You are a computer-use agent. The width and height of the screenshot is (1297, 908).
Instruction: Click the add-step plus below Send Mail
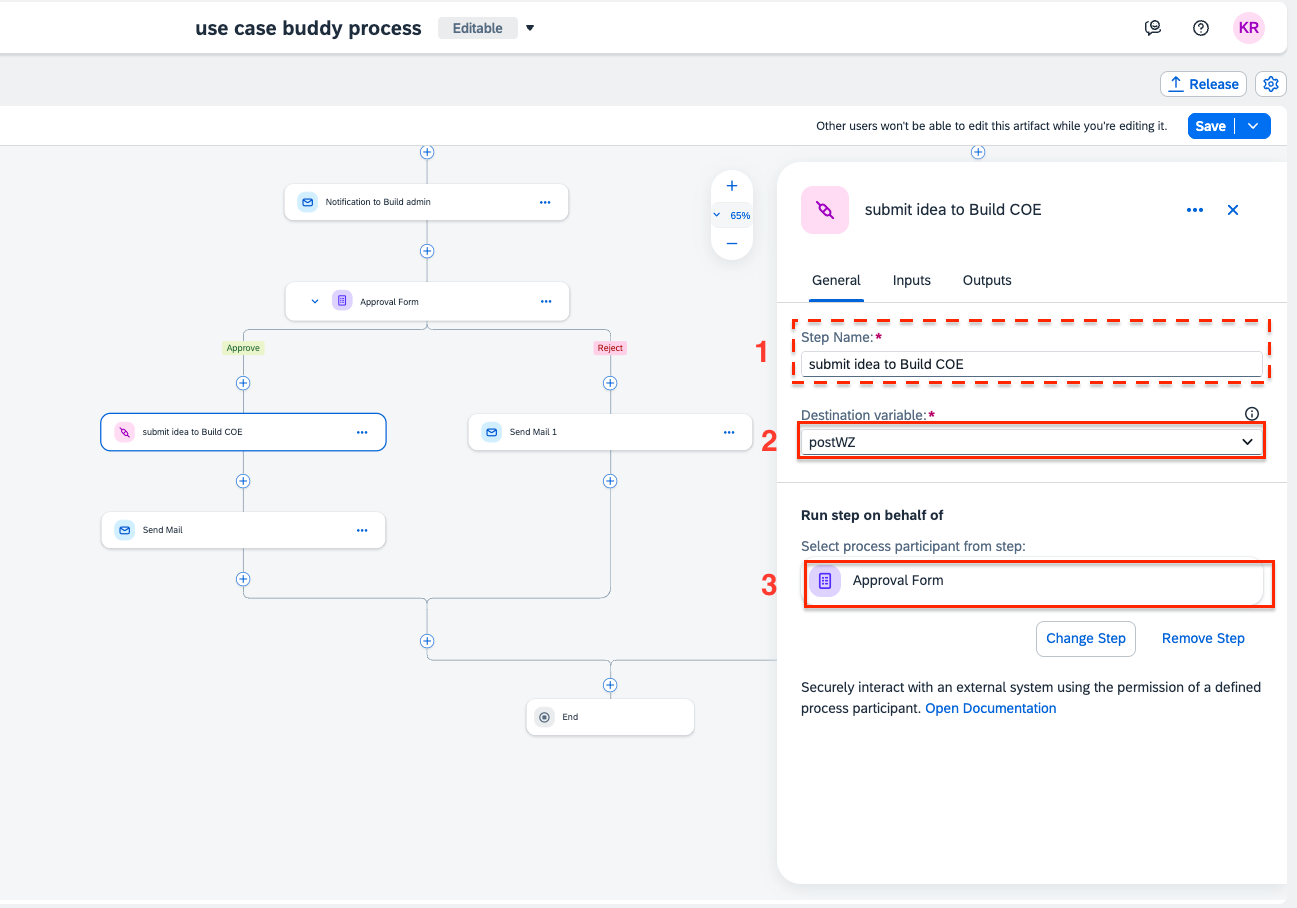tap(242, 579)
